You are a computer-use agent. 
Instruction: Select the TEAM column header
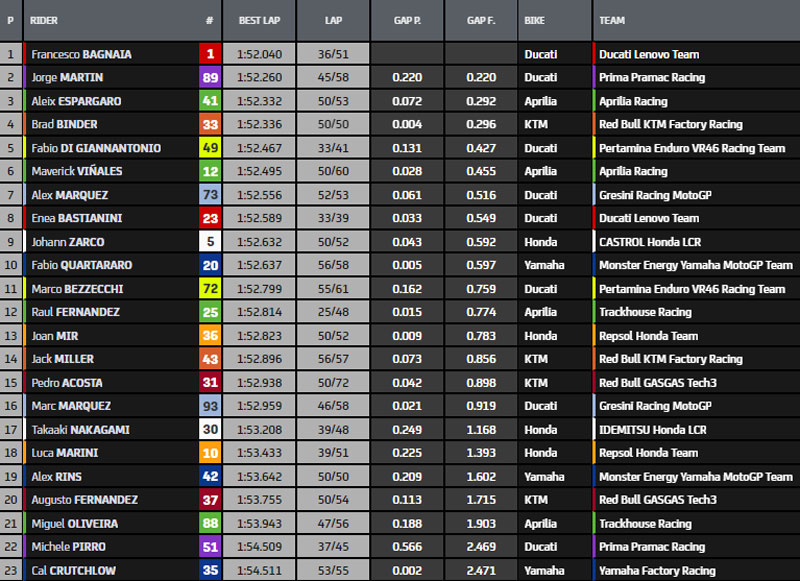click(x=612, y=20)
